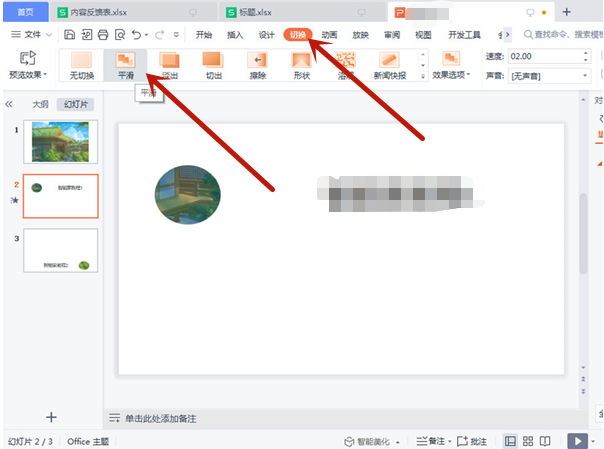Screen dimensions: 604x449
Task: Click the save icon in quick toolbar
Action: 70,34
